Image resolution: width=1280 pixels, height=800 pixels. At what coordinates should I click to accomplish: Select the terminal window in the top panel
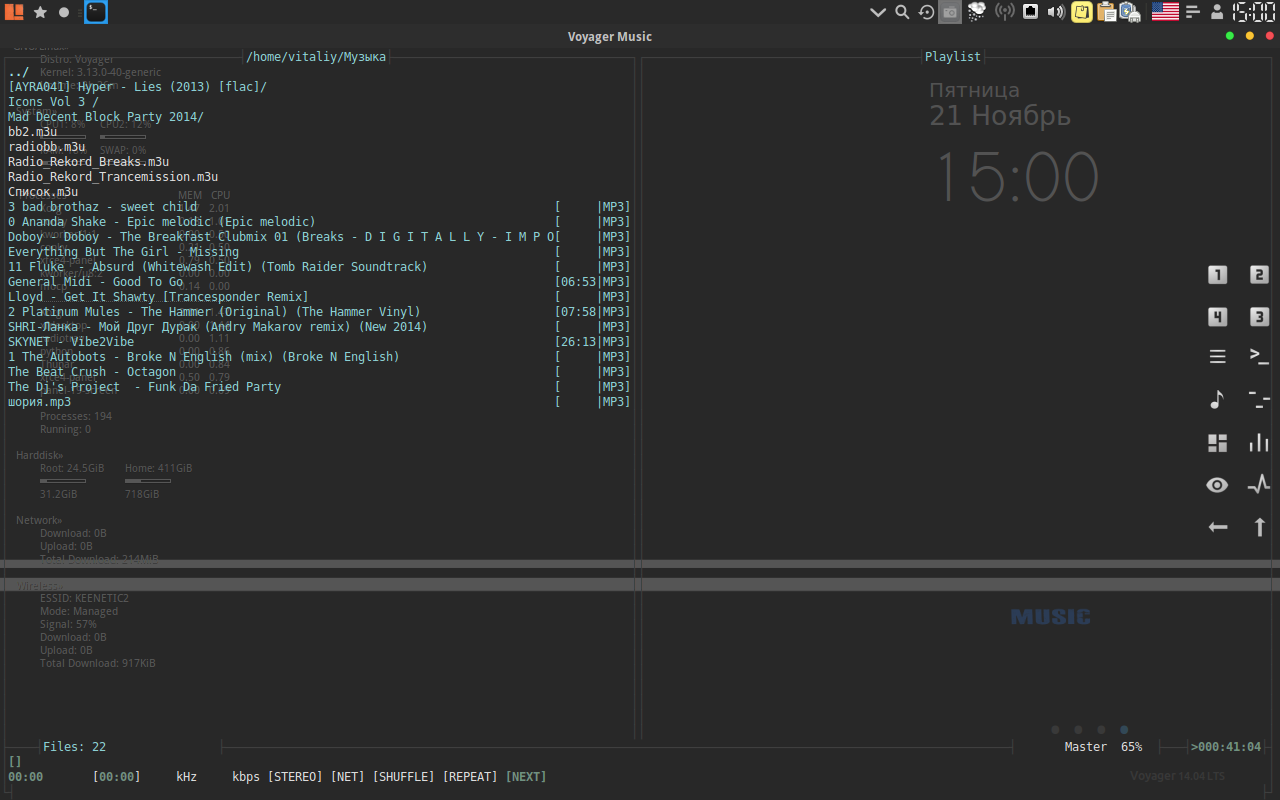[x=95, y=12]
